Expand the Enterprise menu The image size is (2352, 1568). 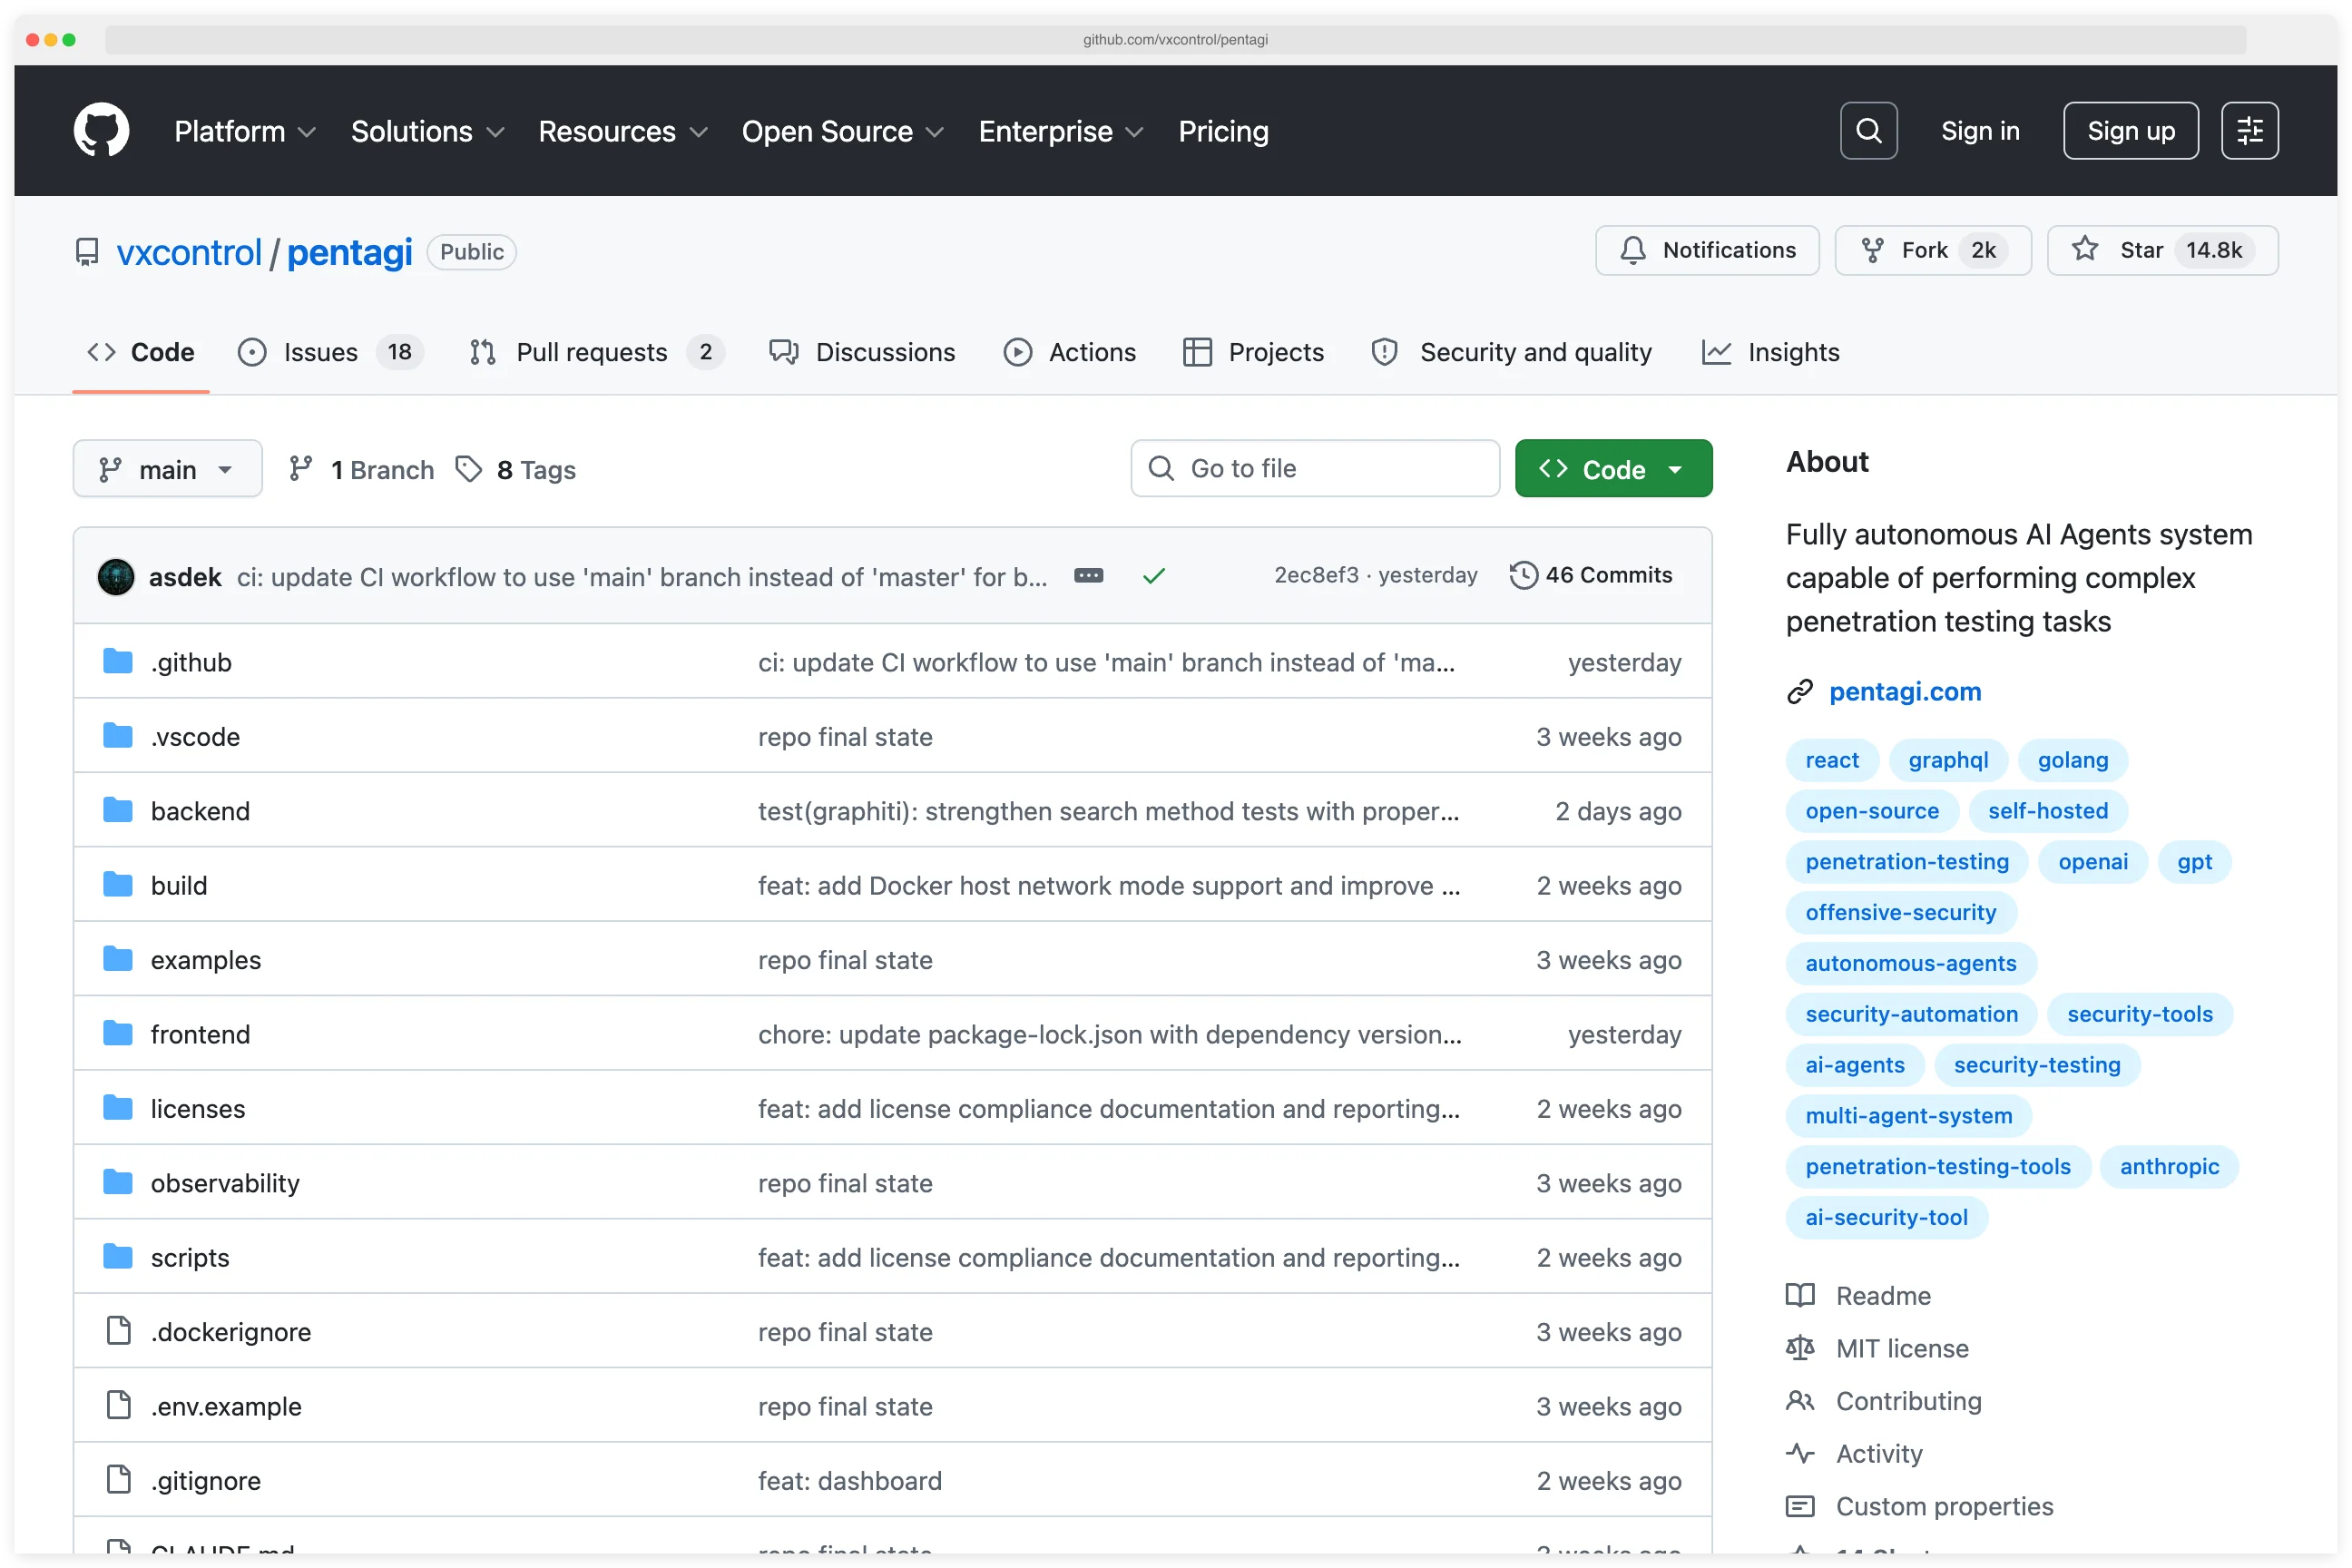[1060, 131]
